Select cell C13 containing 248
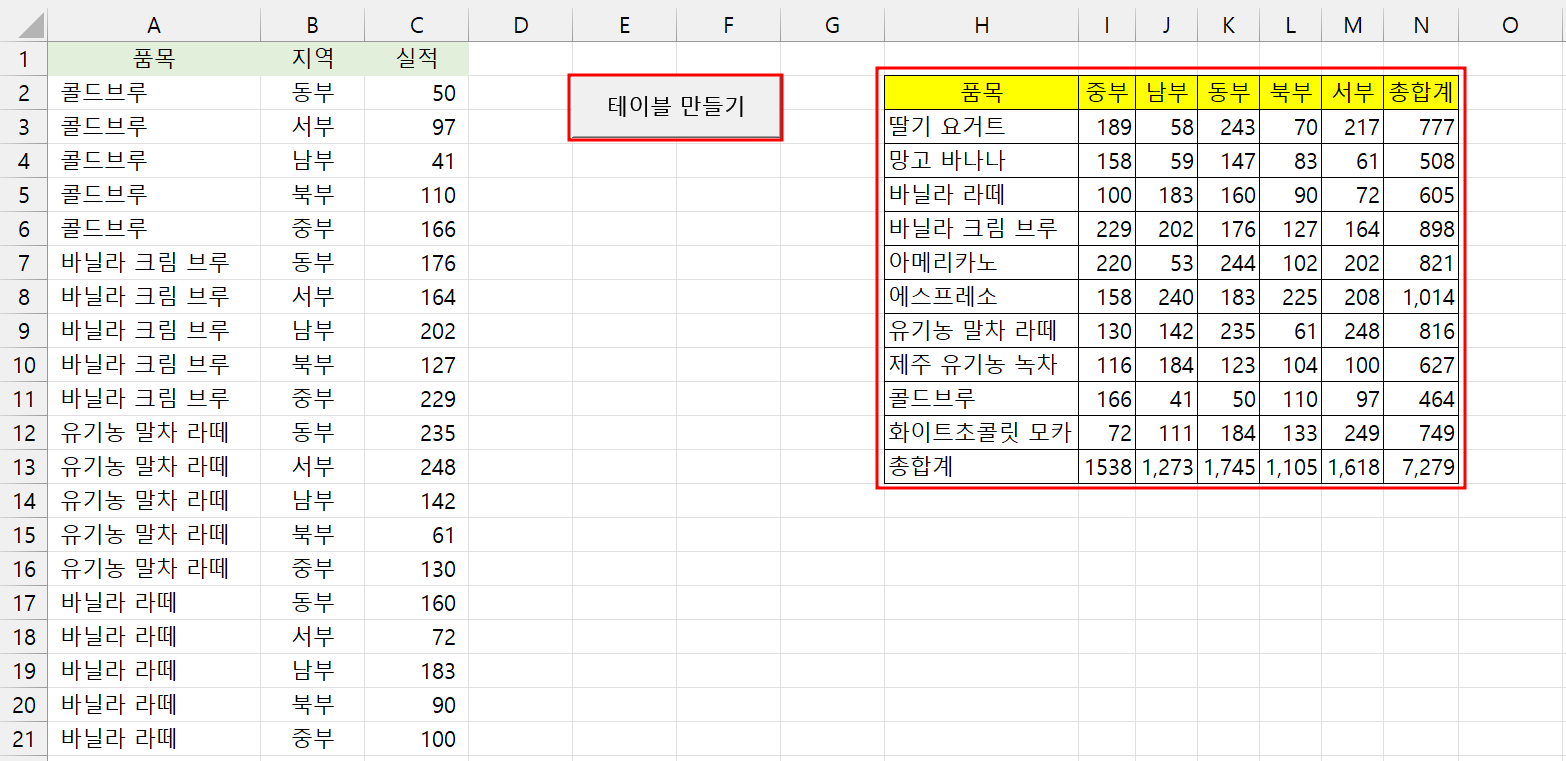1566x761 pixels. click(x=416, y=467)
